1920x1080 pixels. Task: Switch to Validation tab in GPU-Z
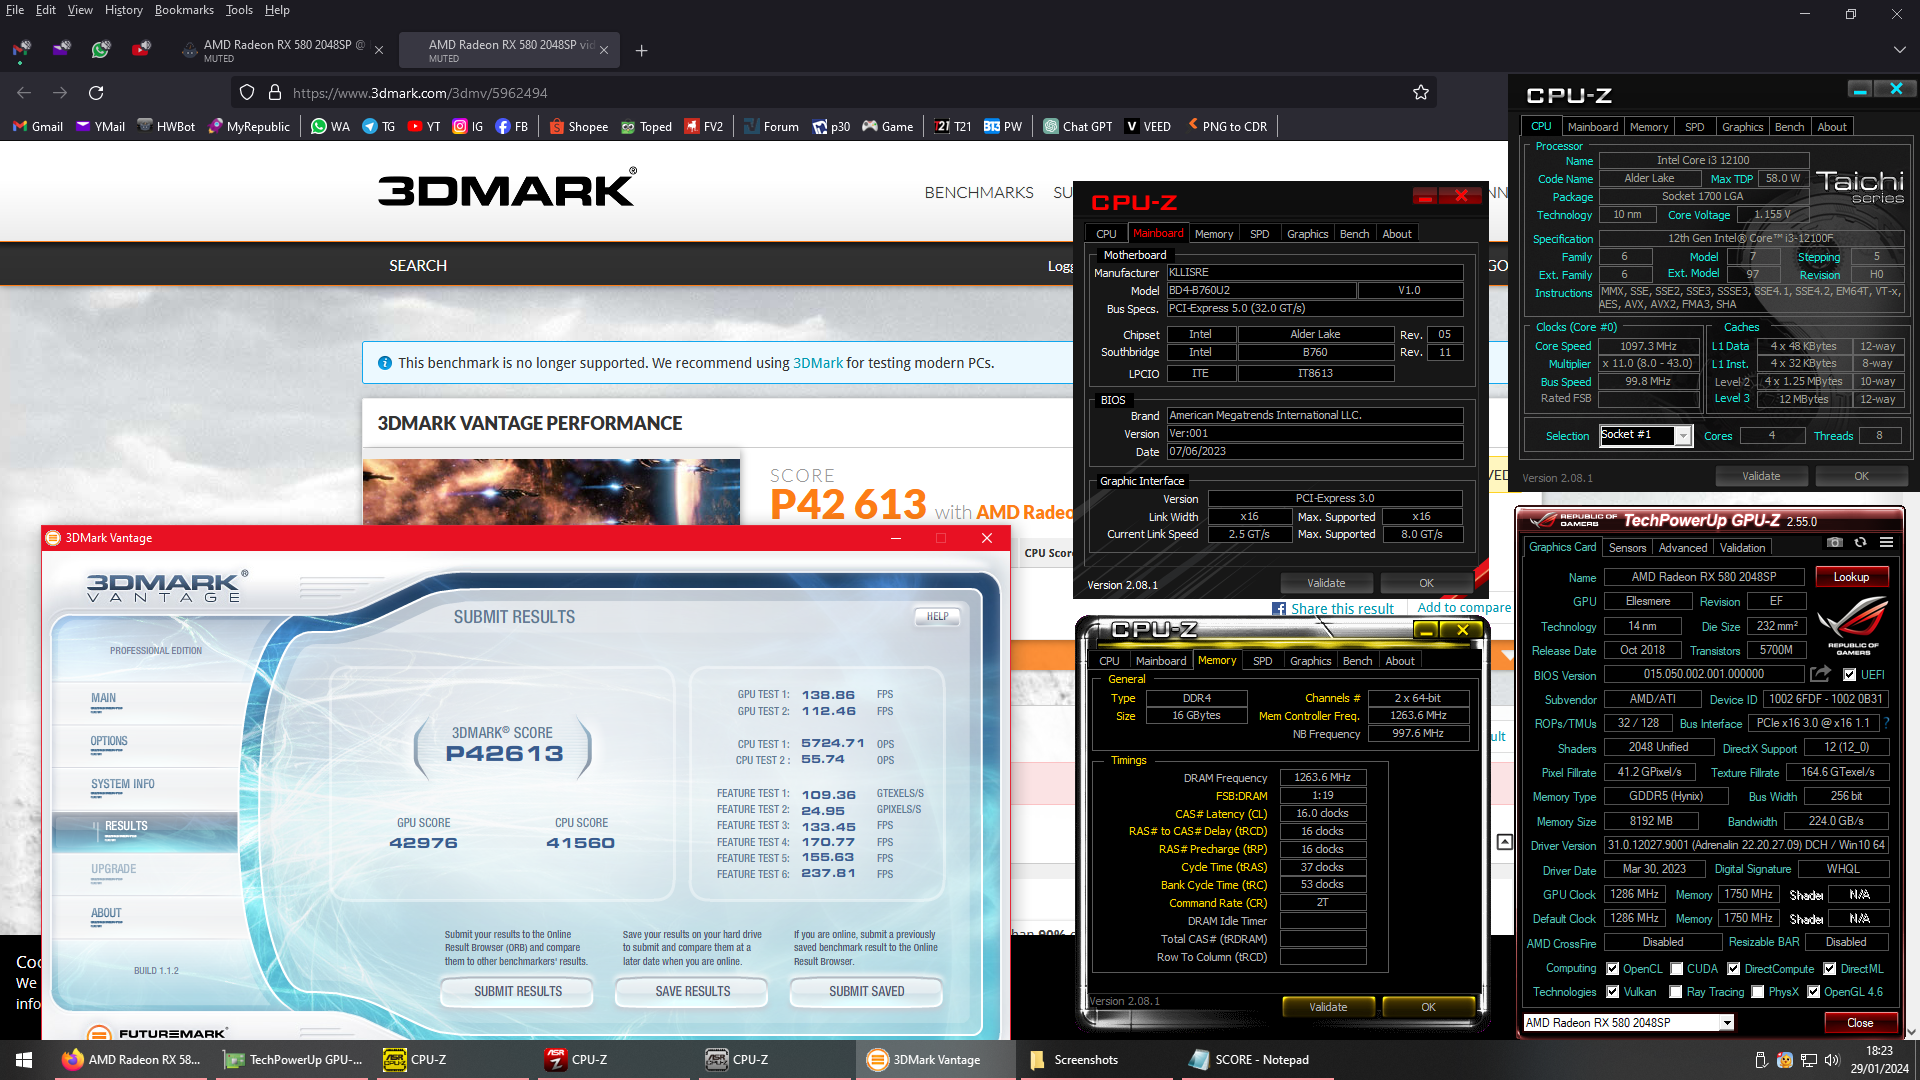1742,548
